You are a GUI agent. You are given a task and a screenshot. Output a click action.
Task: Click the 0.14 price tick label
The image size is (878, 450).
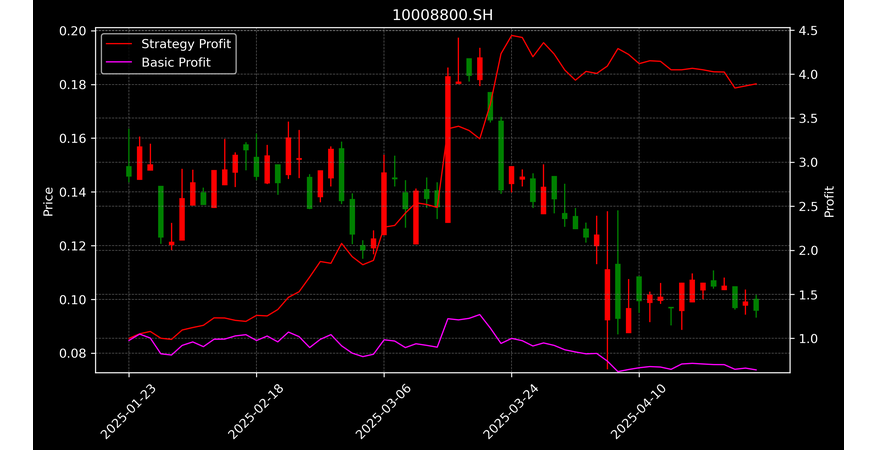73,192
